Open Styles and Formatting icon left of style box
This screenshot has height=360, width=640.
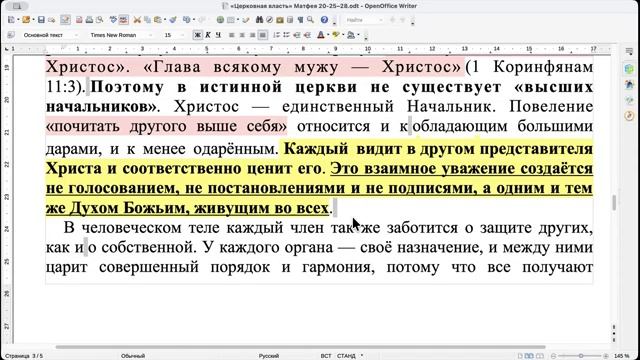click(11, 35)
